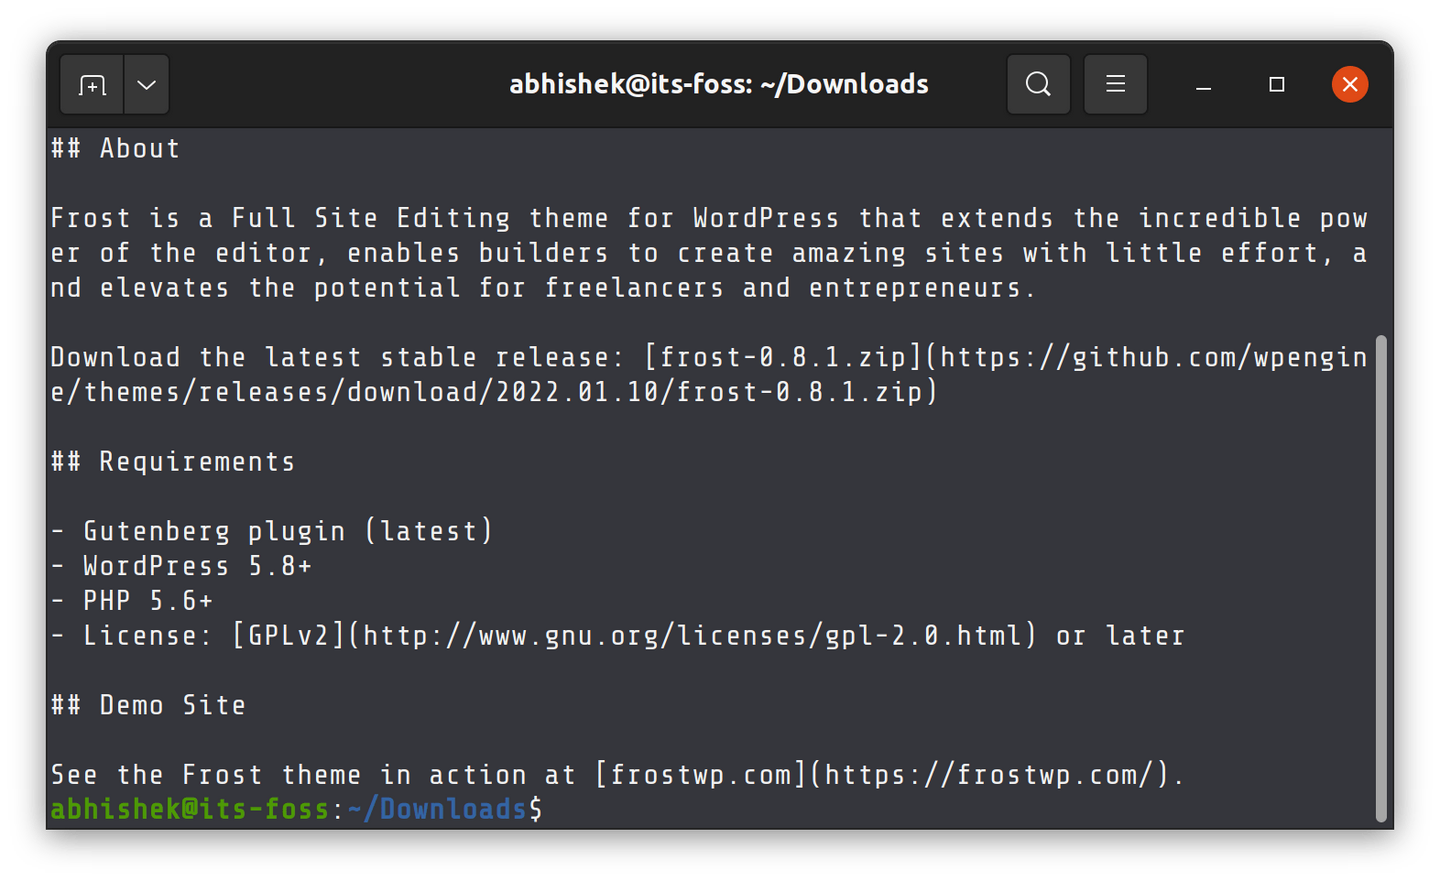Click the WordPress 5.8+ requirement line
This screenshot has width=1440, height=881.
point(181,565)
